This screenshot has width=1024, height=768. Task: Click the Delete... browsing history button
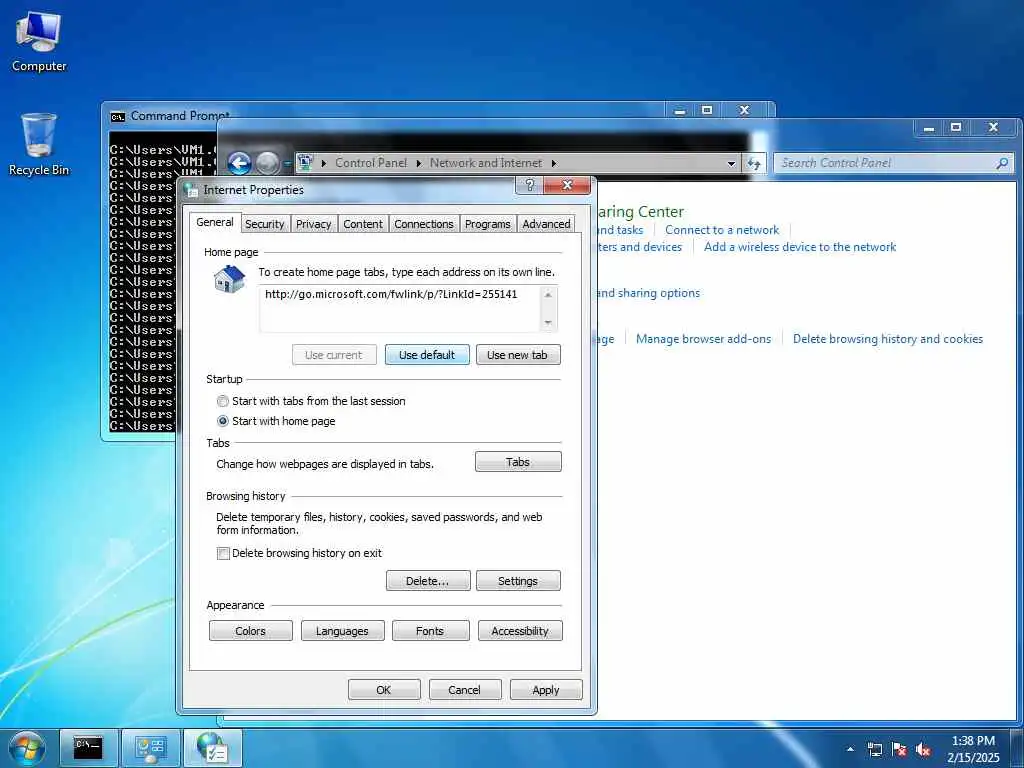[428, 581]
